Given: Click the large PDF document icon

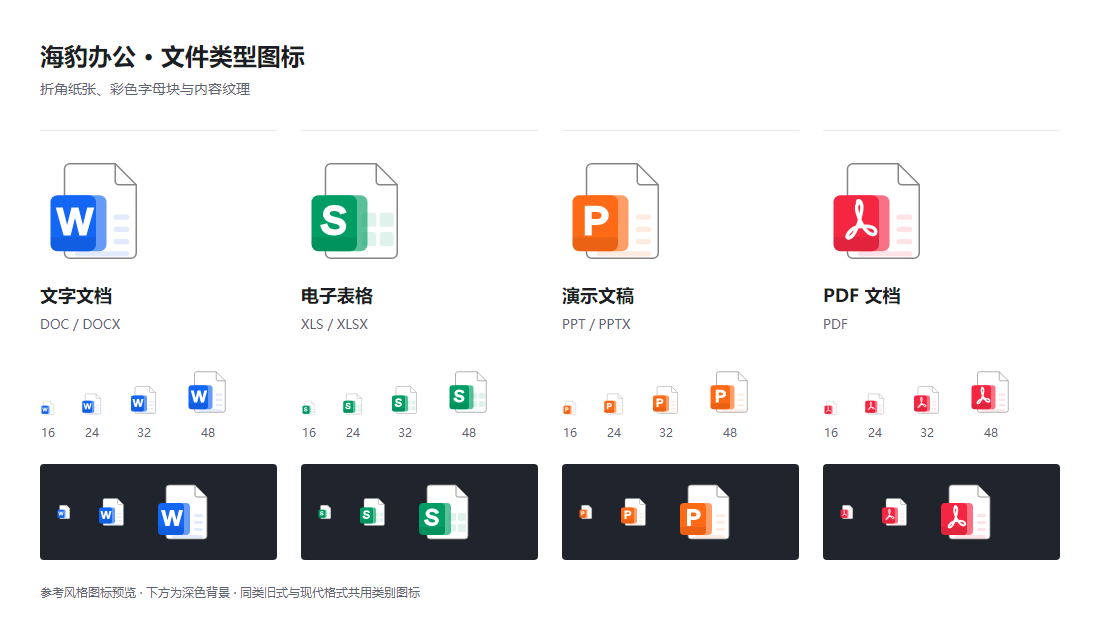Looking at the screenshot, I should coord(876,211).
